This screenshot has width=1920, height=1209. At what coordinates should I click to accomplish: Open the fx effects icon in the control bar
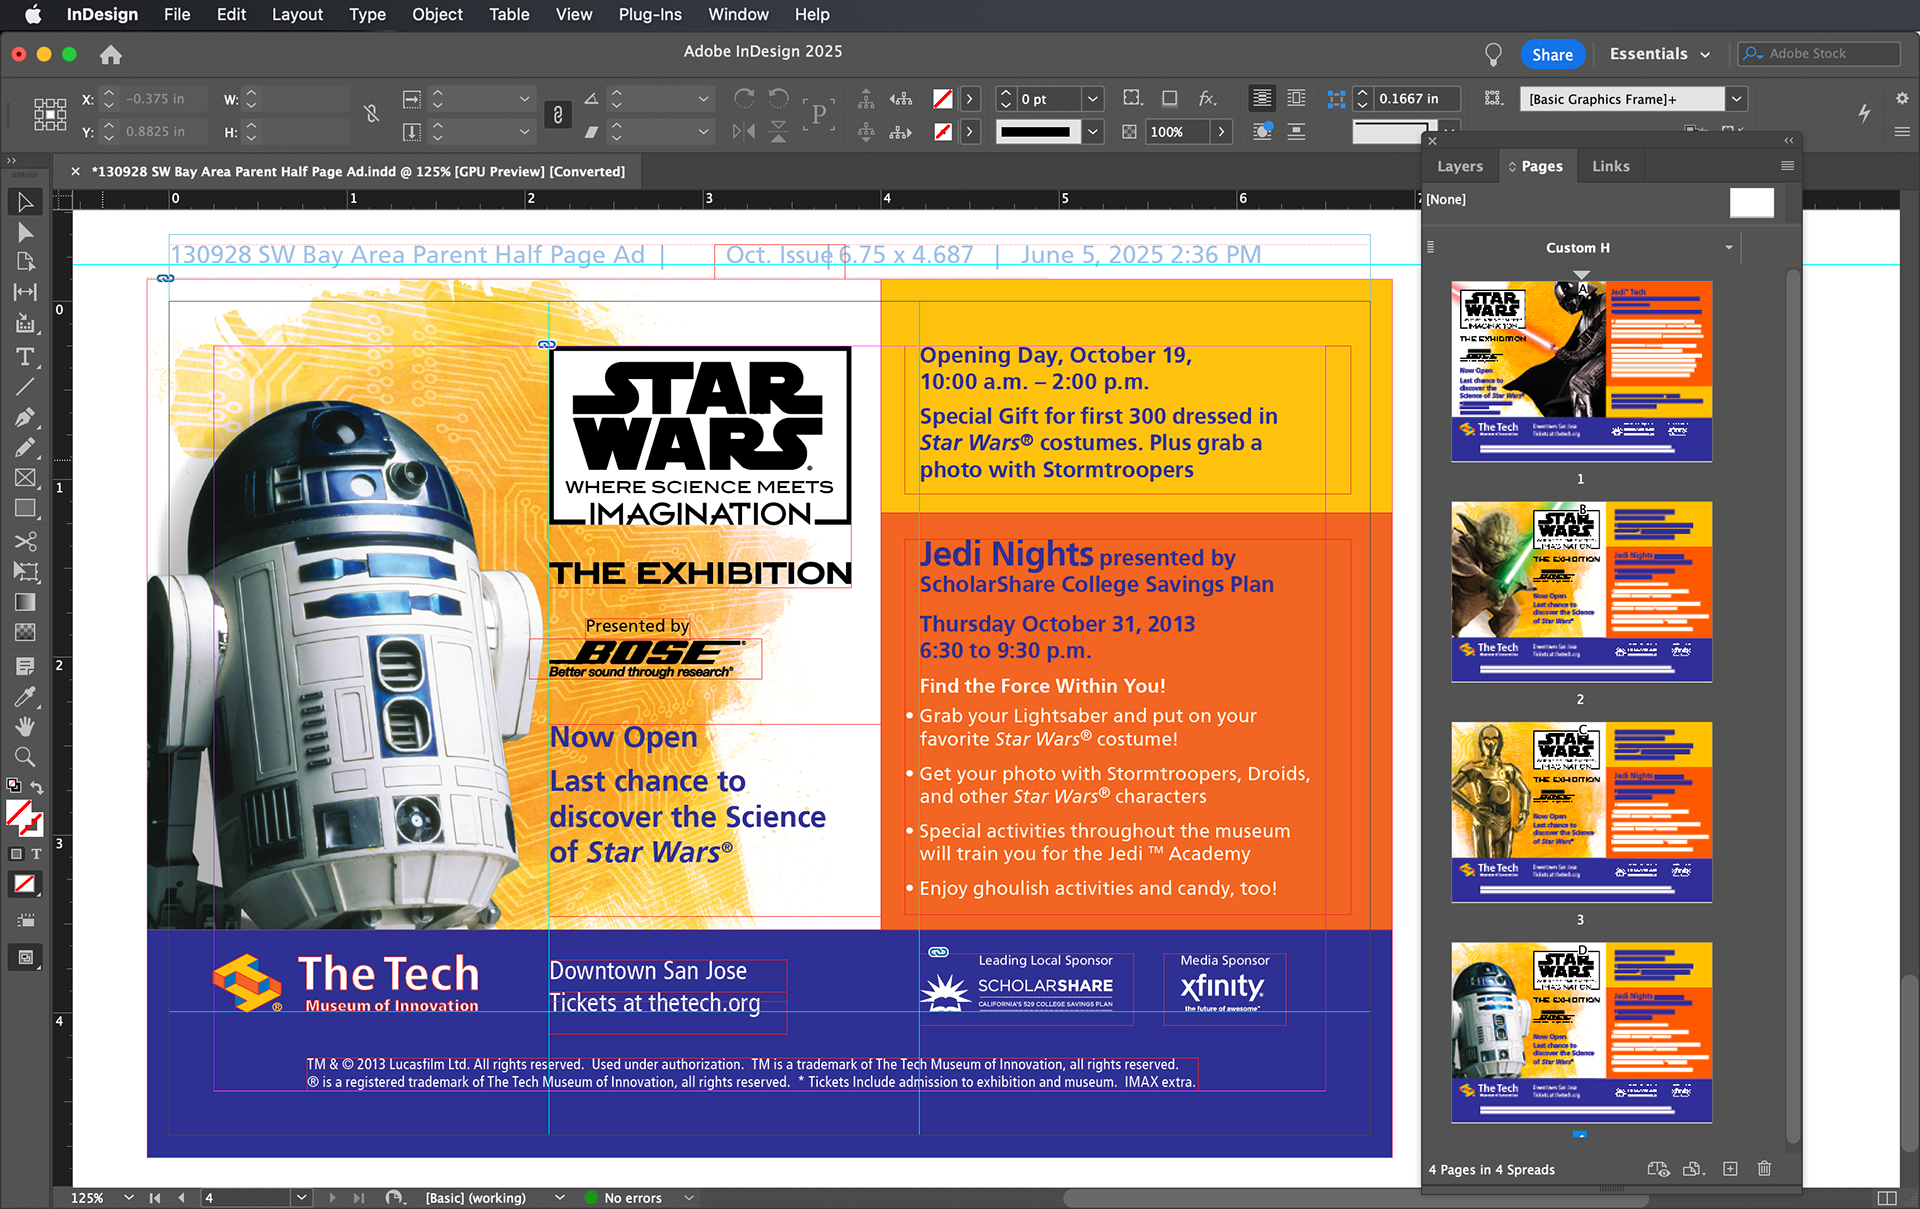[x=1208, y=98]
